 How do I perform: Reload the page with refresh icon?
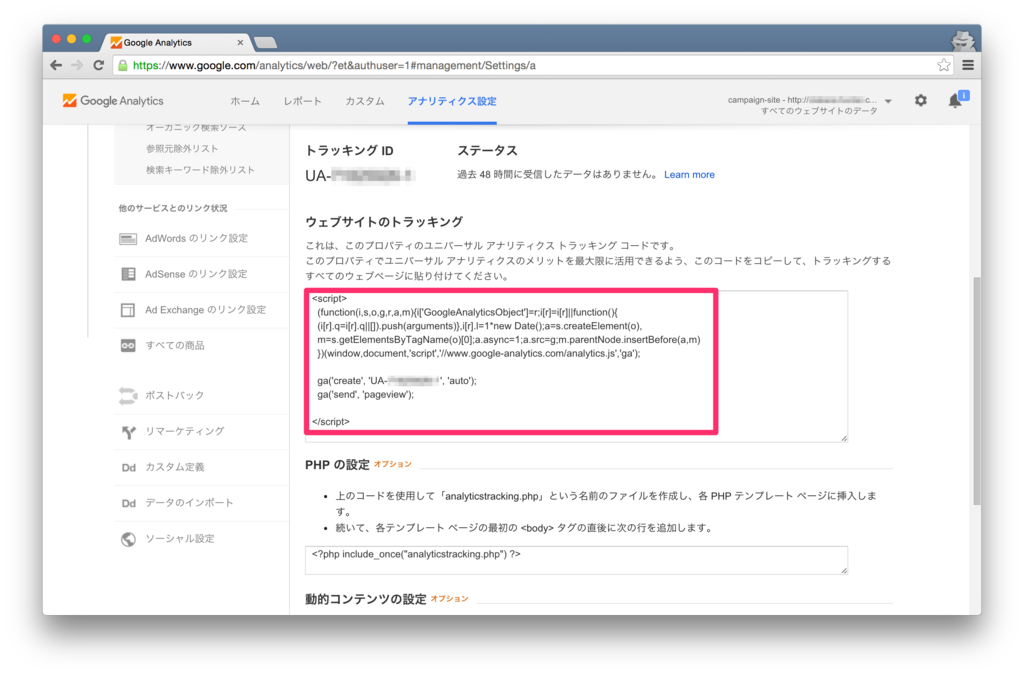(99, 65)
